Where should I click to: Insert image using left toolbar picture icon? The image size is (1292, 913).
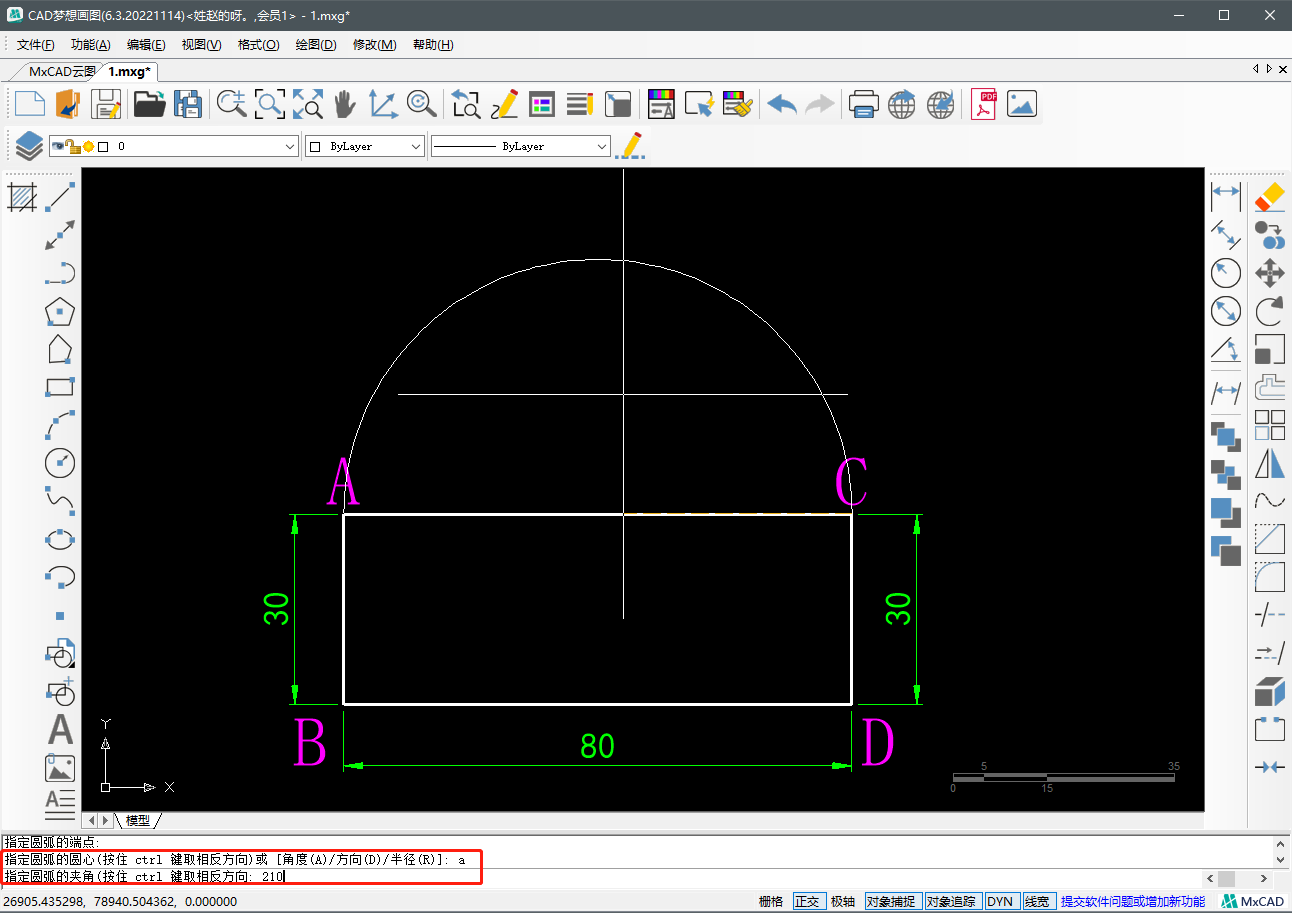click(x=61, y=768)
